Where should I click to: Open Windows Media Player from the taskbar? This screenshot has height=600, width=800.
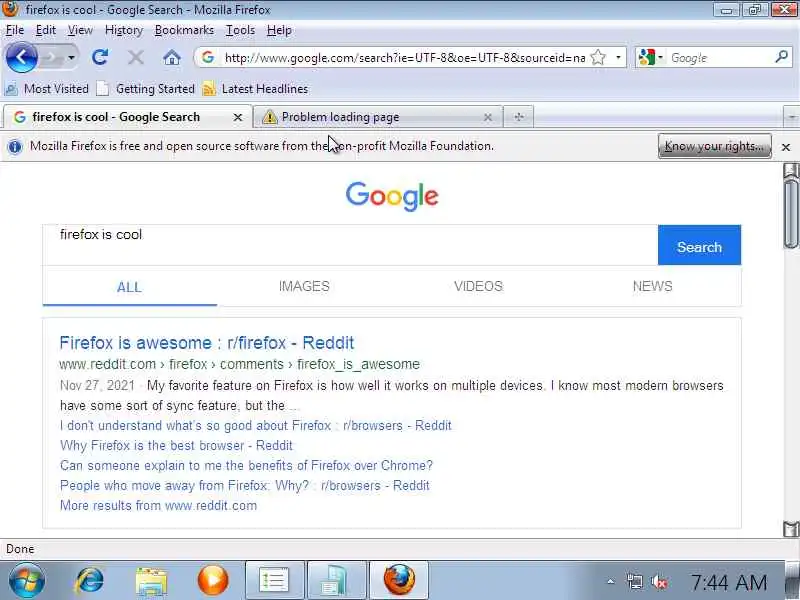tap(213, 581)
